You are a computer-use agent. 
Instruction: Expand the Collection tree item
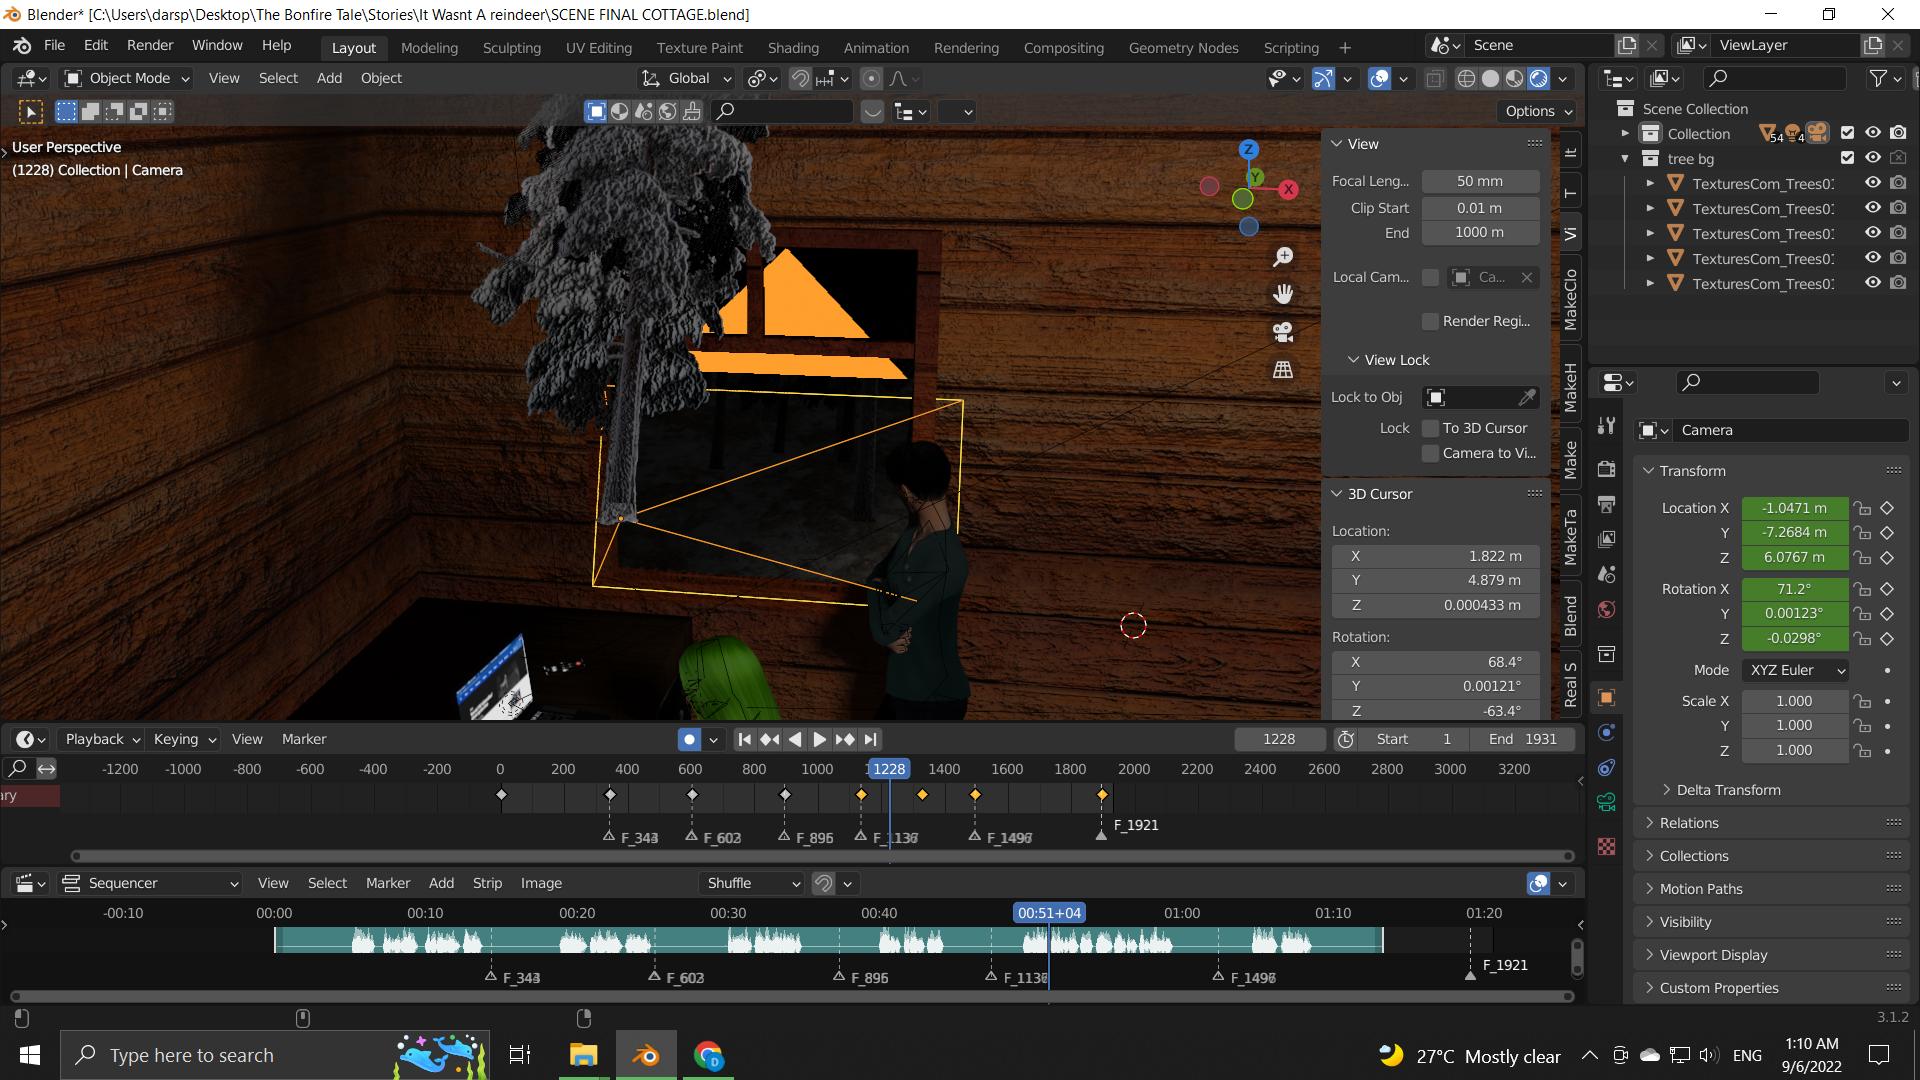pyautogui.click(x=1625, y=133)
